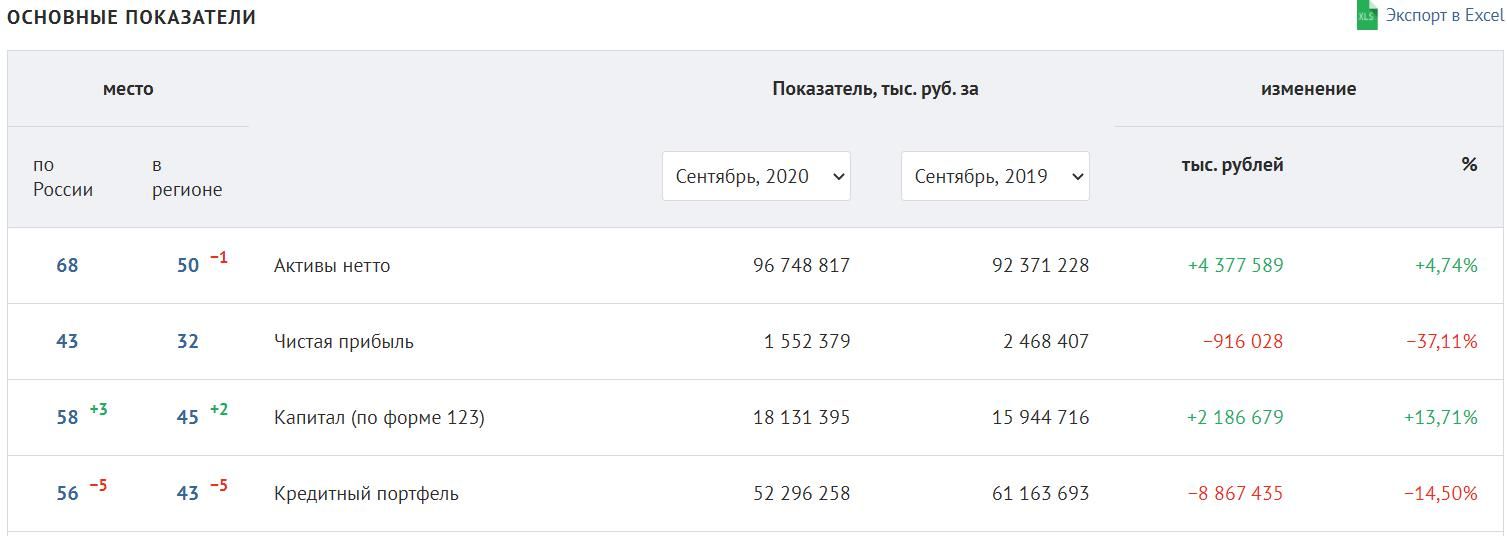Select regional rank 45 for Капитал
The height and width of the screenshot is (536, 1507).
[188, 418]
